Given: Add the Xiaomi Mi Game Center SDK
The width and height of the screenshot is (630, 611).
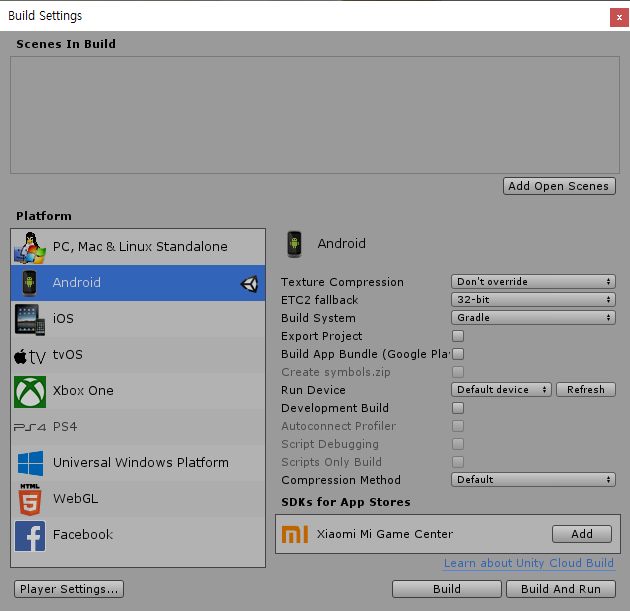Looking at the screenshot, I should point(582,534).
